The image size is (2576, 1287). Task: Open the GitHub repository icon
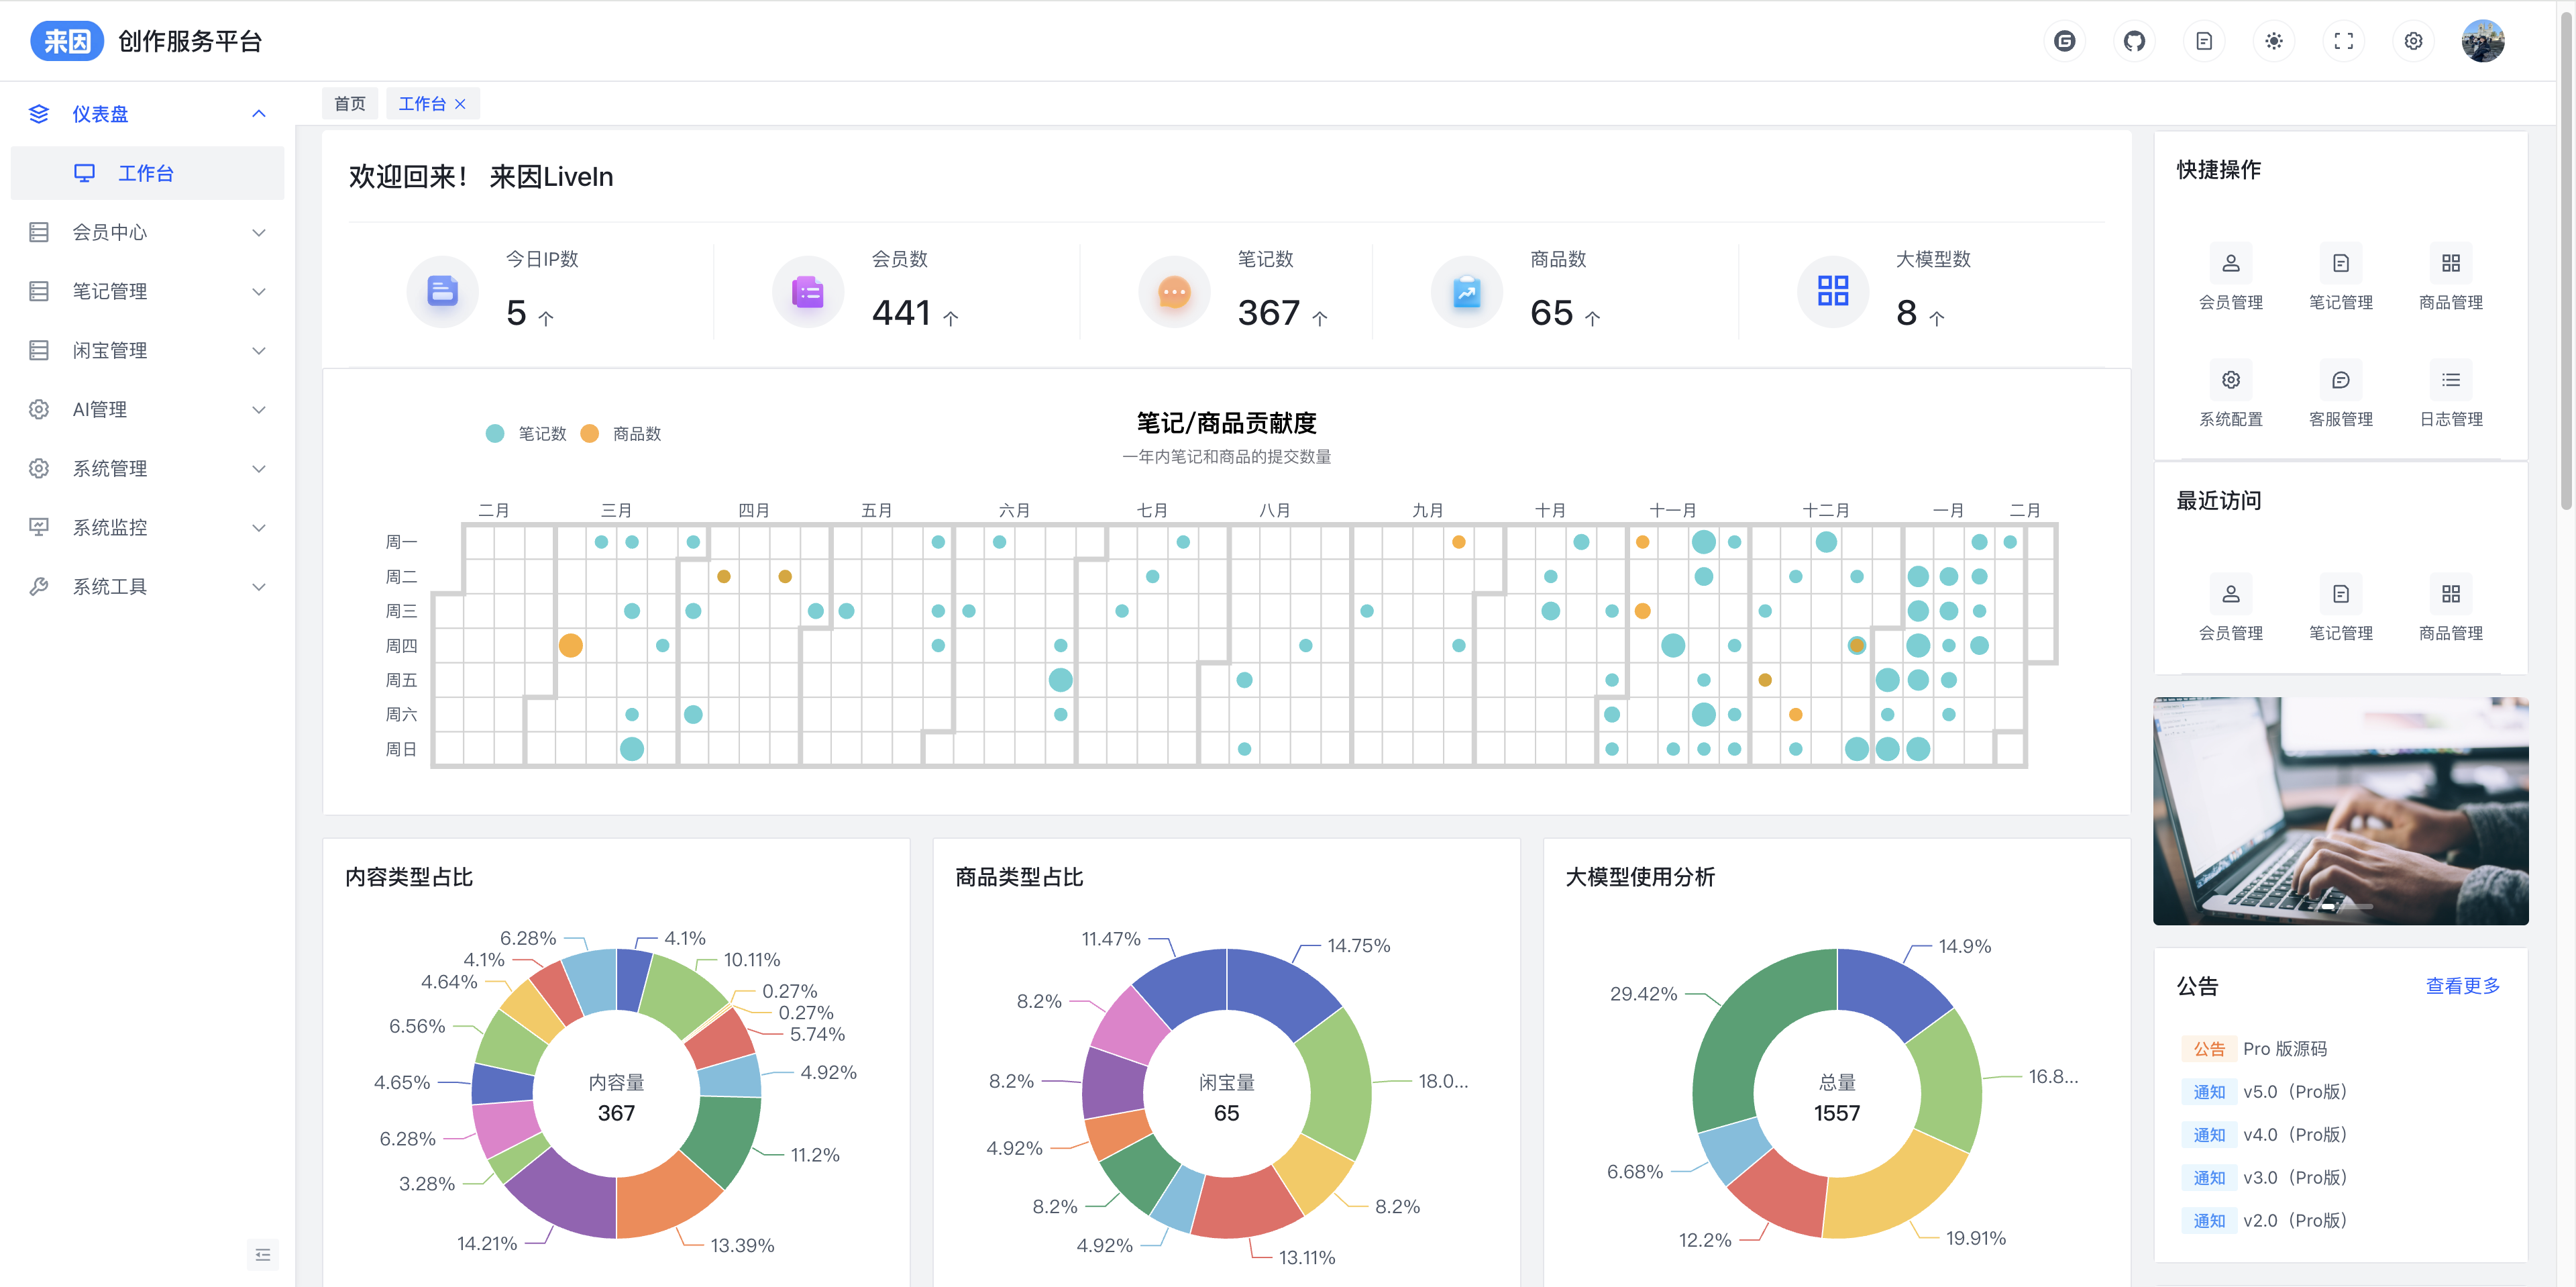click(x=2134, y=41)
